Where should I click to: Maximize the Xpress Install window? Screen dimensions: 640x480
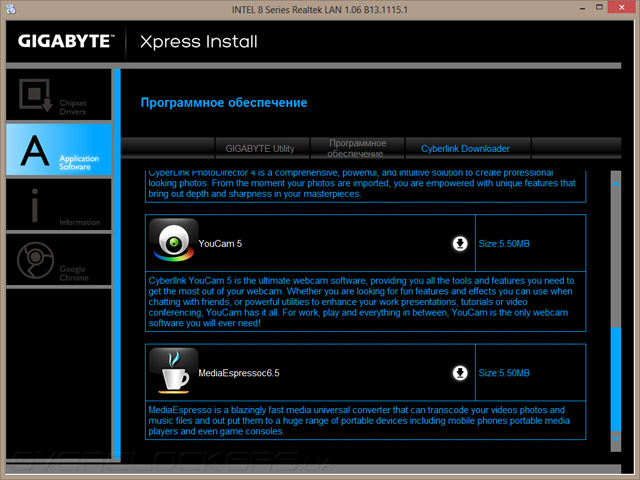pyautogui.click(x=599, y=7)
